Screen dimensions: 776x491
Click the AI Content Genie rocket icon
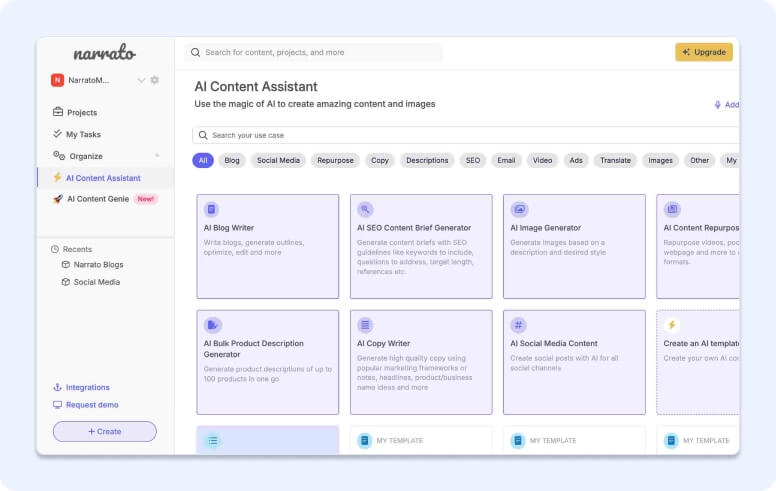coord(58,199)
